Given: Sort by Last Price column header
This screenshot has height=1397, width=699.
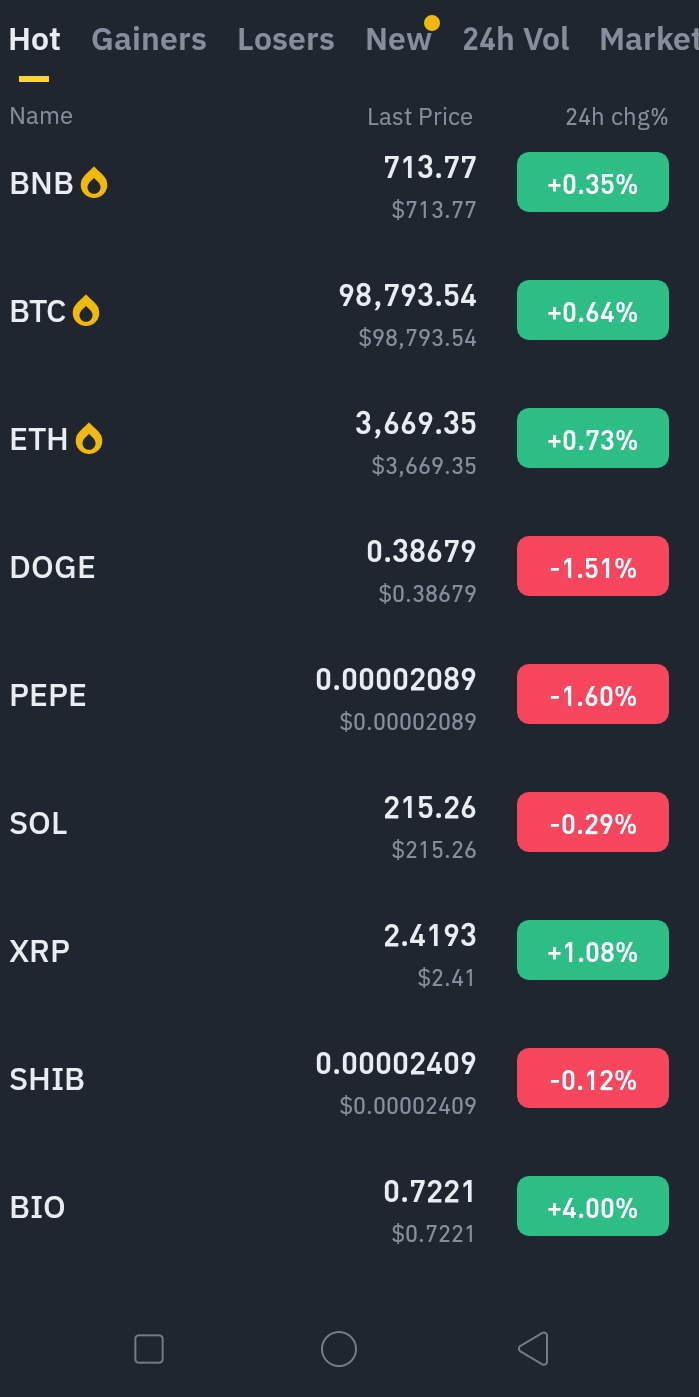Looking at the screenshot, I should [x=419, y=117].
